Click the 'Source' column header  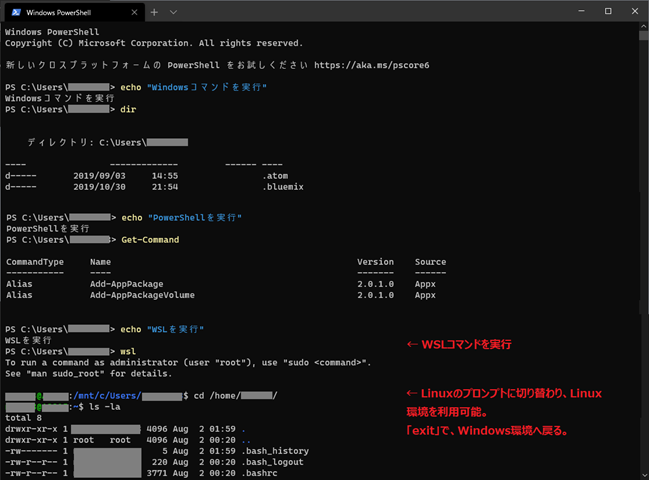(430, 262)
